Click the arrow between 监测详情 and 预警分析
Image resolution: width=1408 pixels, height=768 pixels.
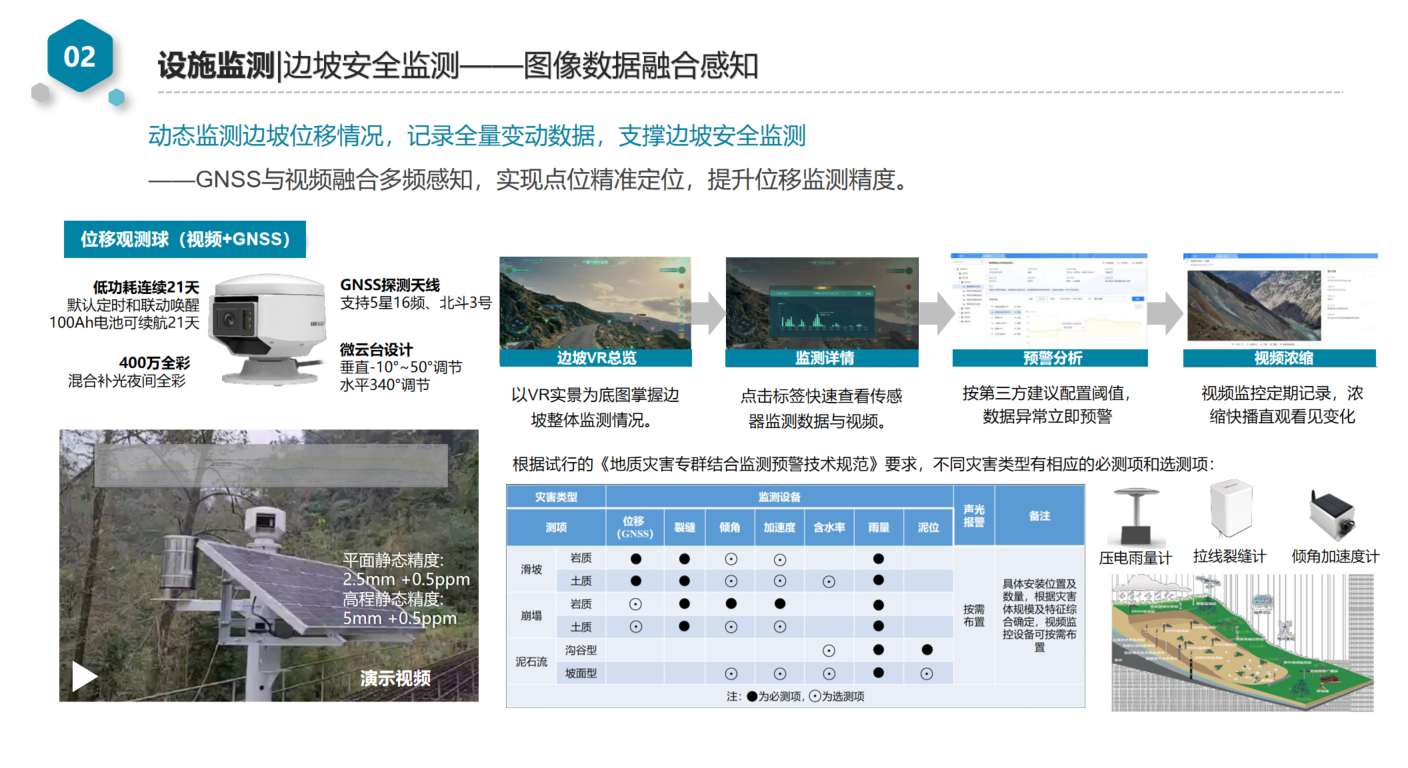pyautogui.click(x=934, y=314)
